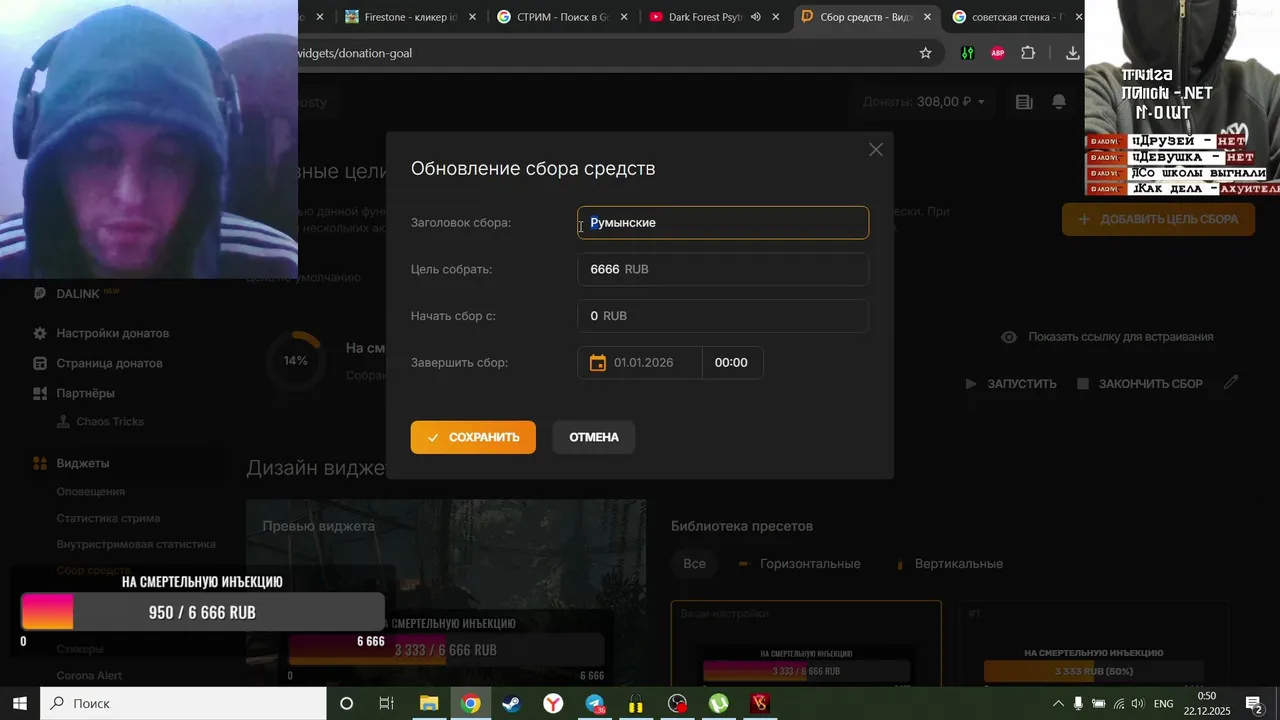Click the Добавить цель сбора button
This screenshot has width=1280, height=720.
pyautogui.click(x=1158, y=219)
